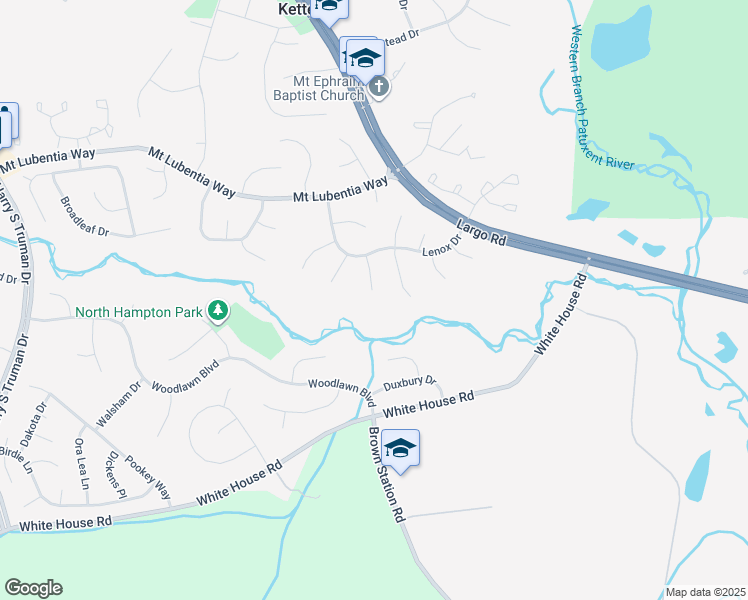The width and height of the screenshot is (748, 600).
Task: Select the Ora Lea Ln street label
Action: click(82, 464)
